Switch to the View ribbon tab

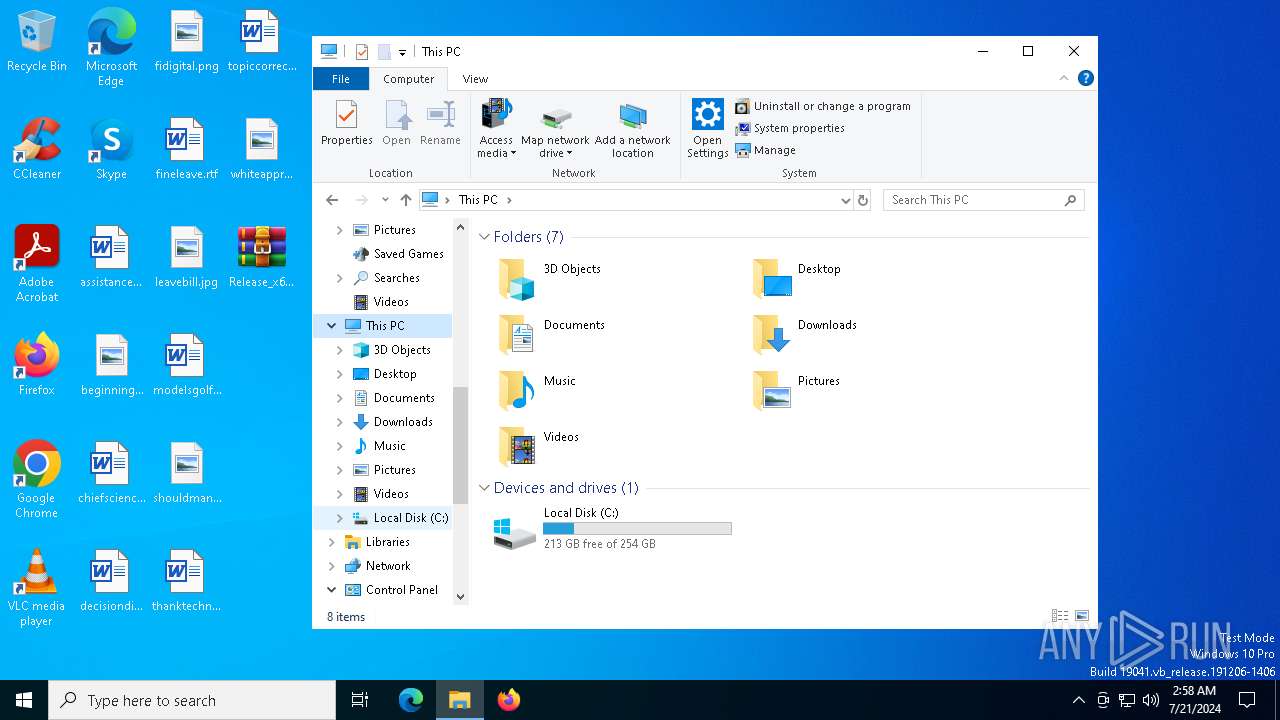pyautogui.click(x=475, y=79)
